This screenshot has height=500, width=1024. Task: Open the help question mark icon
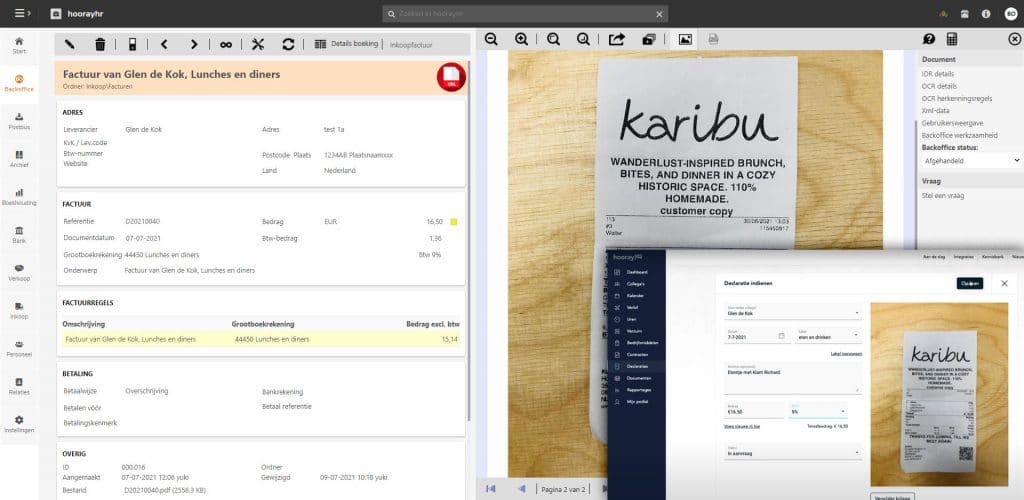(929, 39)
